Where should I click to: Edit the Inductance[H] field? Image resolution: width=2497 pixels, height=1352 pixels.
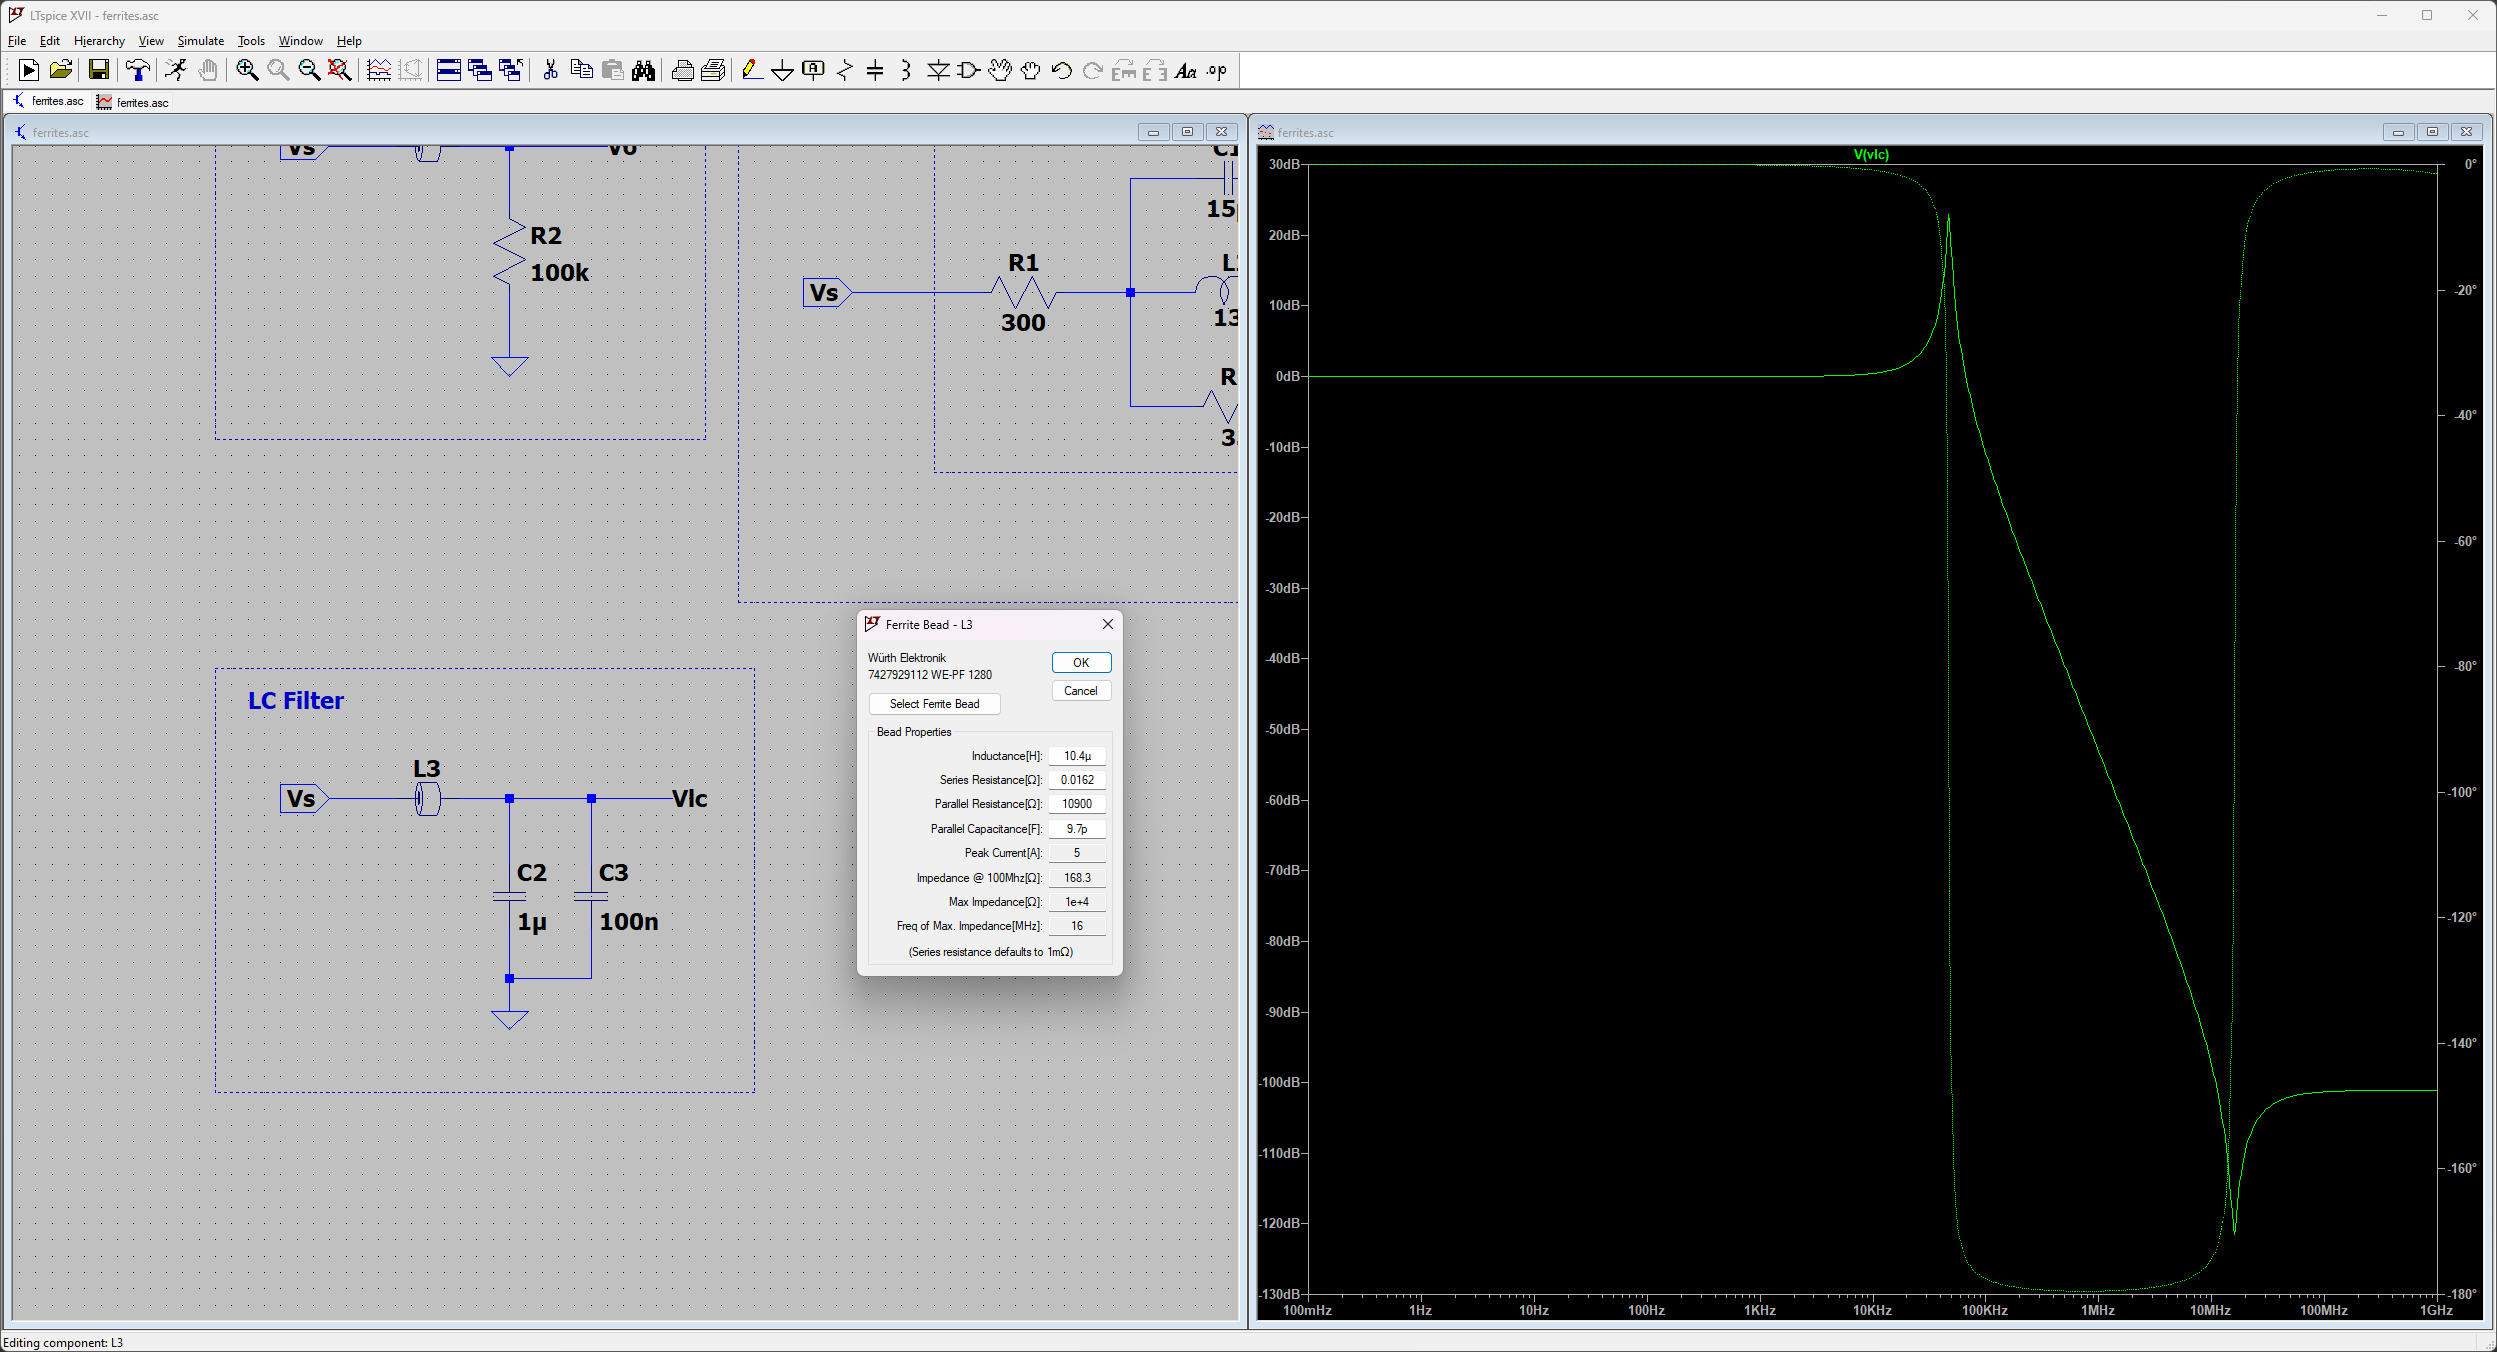click(1077, 756)
